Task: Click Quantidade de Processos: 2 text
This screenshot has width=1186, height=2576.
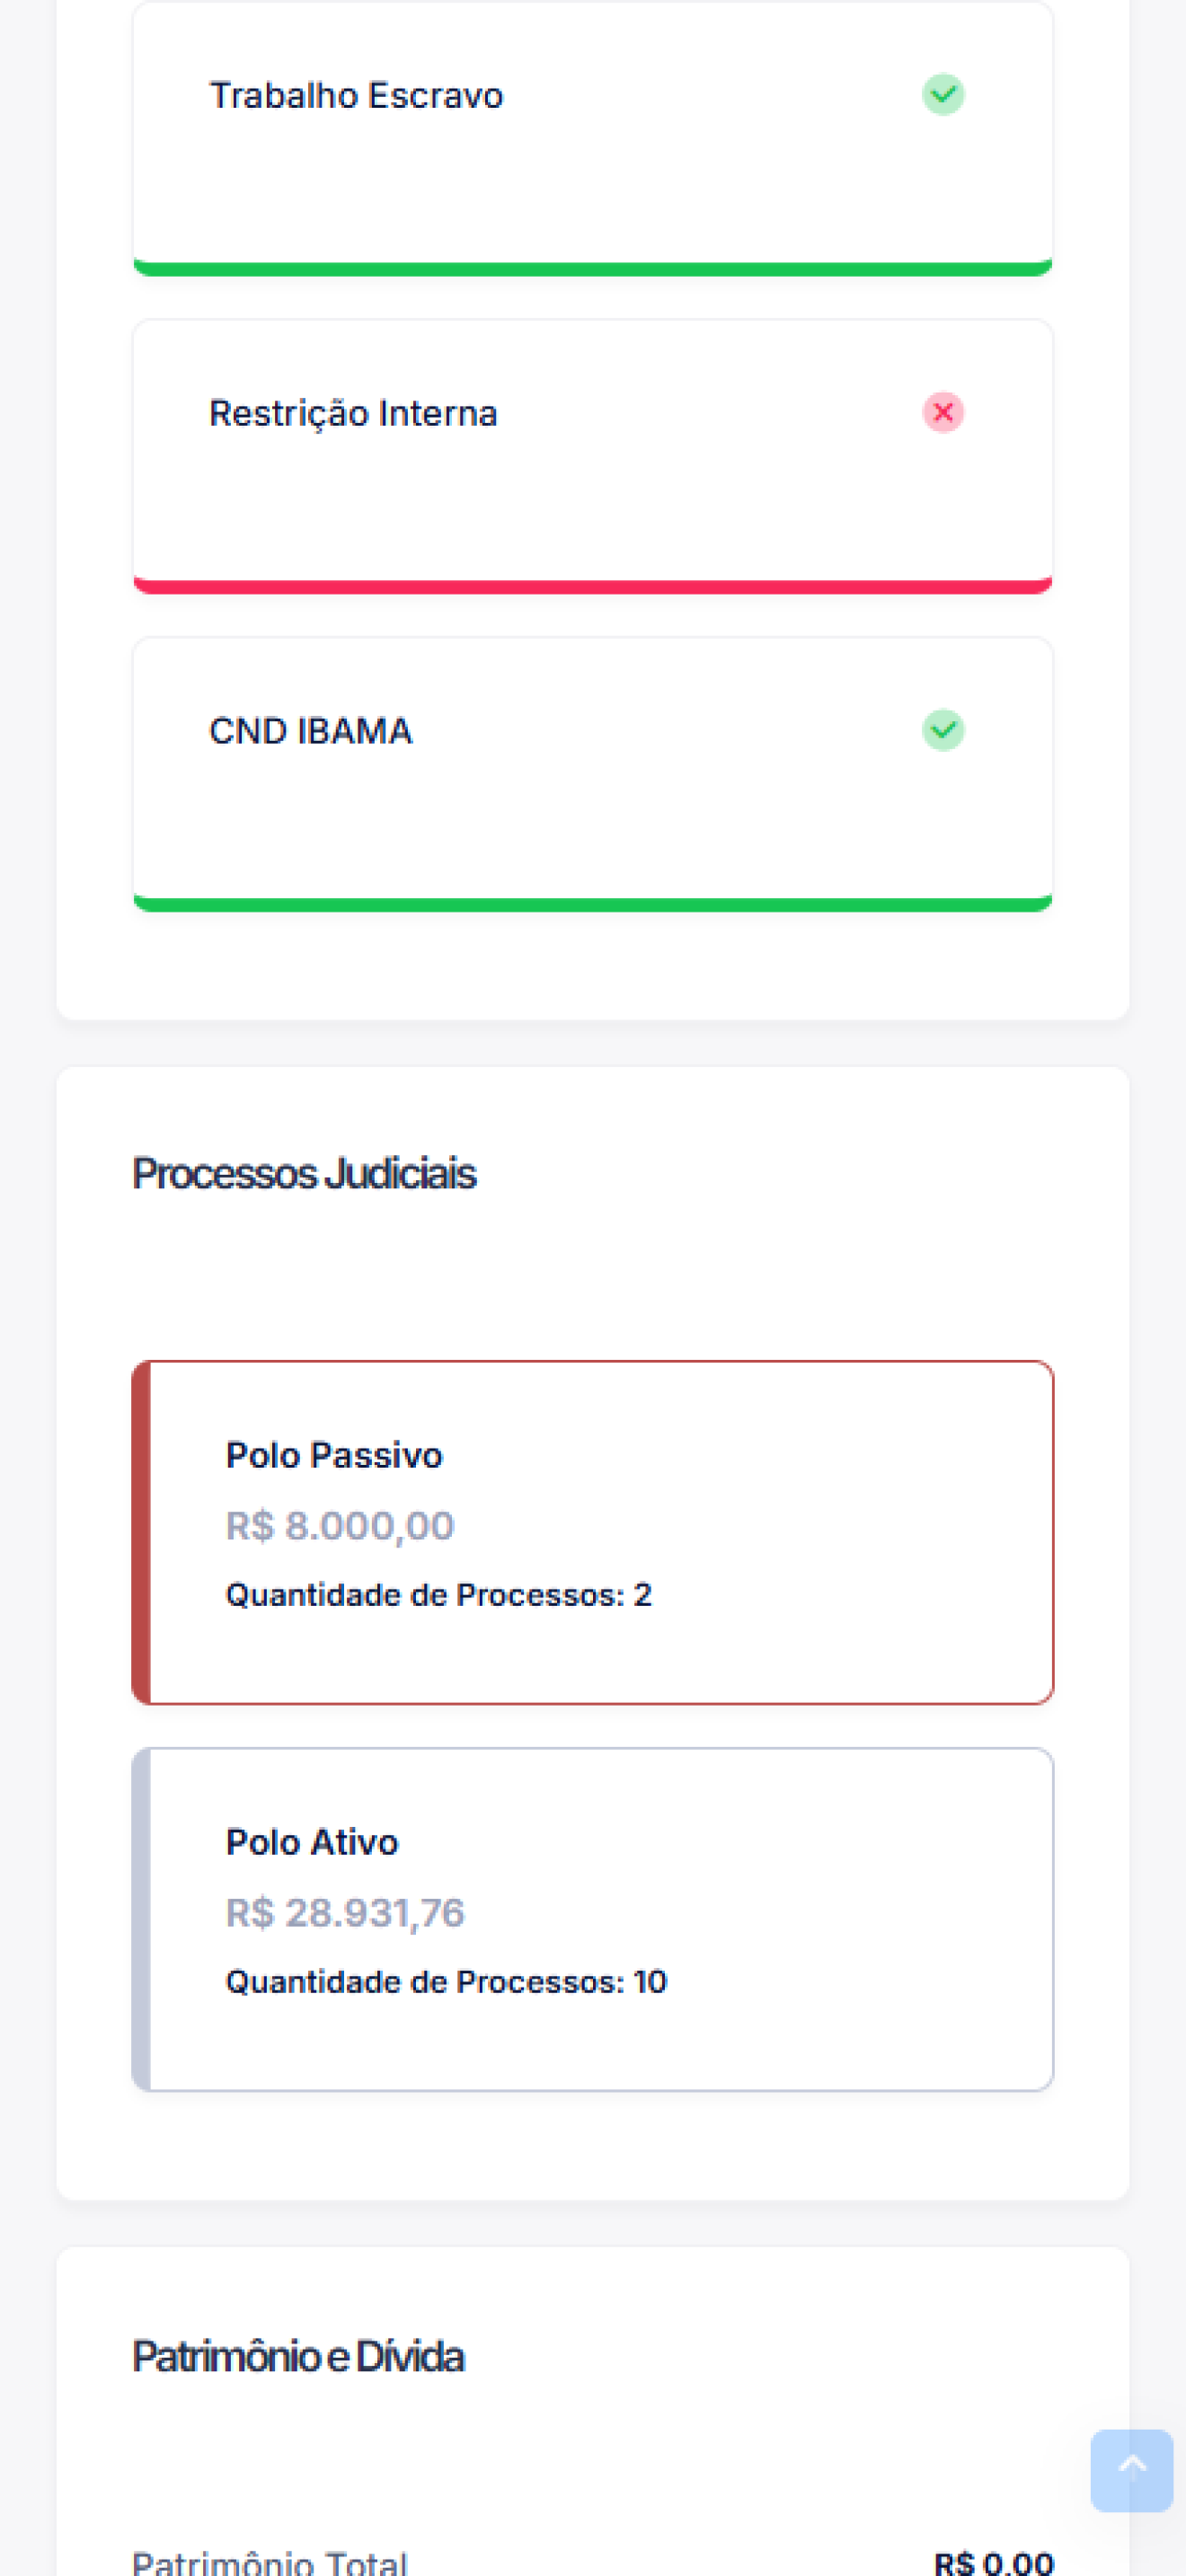Action: [439, 1595]
